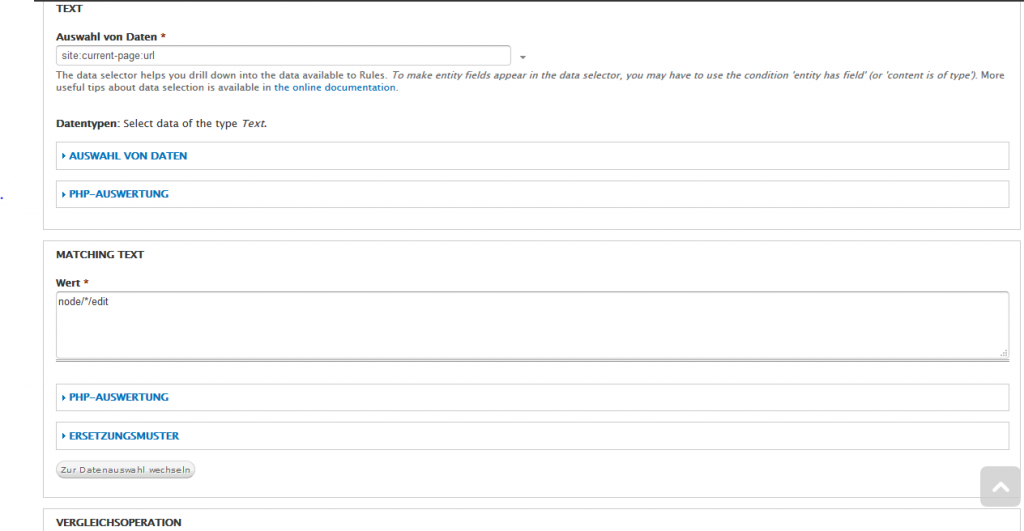Focus the site:current-page:url input field

283,56
